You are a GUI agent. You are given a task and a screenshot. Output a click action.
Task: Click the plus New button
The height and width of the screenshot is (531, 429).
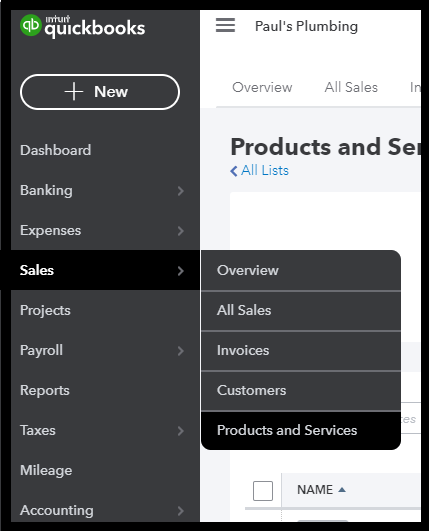click(100, 92)
